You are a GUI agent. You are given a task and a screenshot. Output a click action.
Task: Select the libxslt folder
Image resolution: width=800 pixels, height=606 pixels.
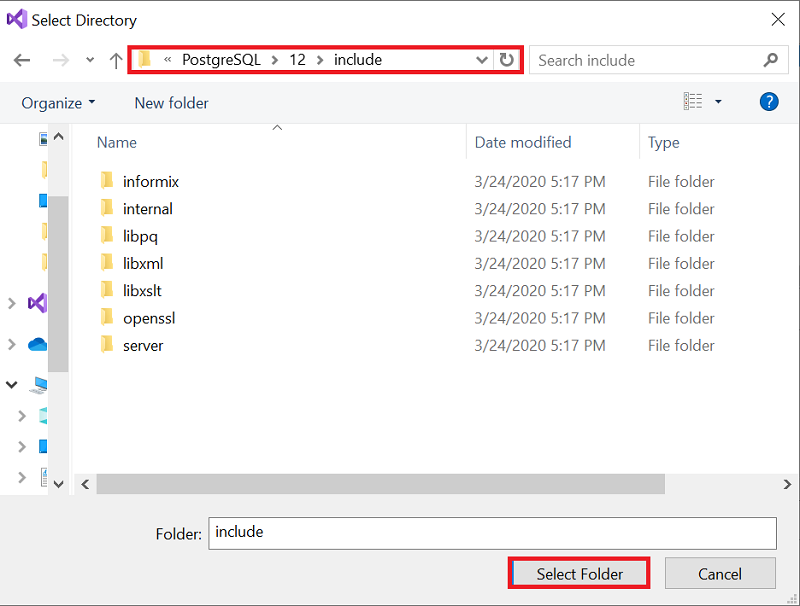(142, 291)
